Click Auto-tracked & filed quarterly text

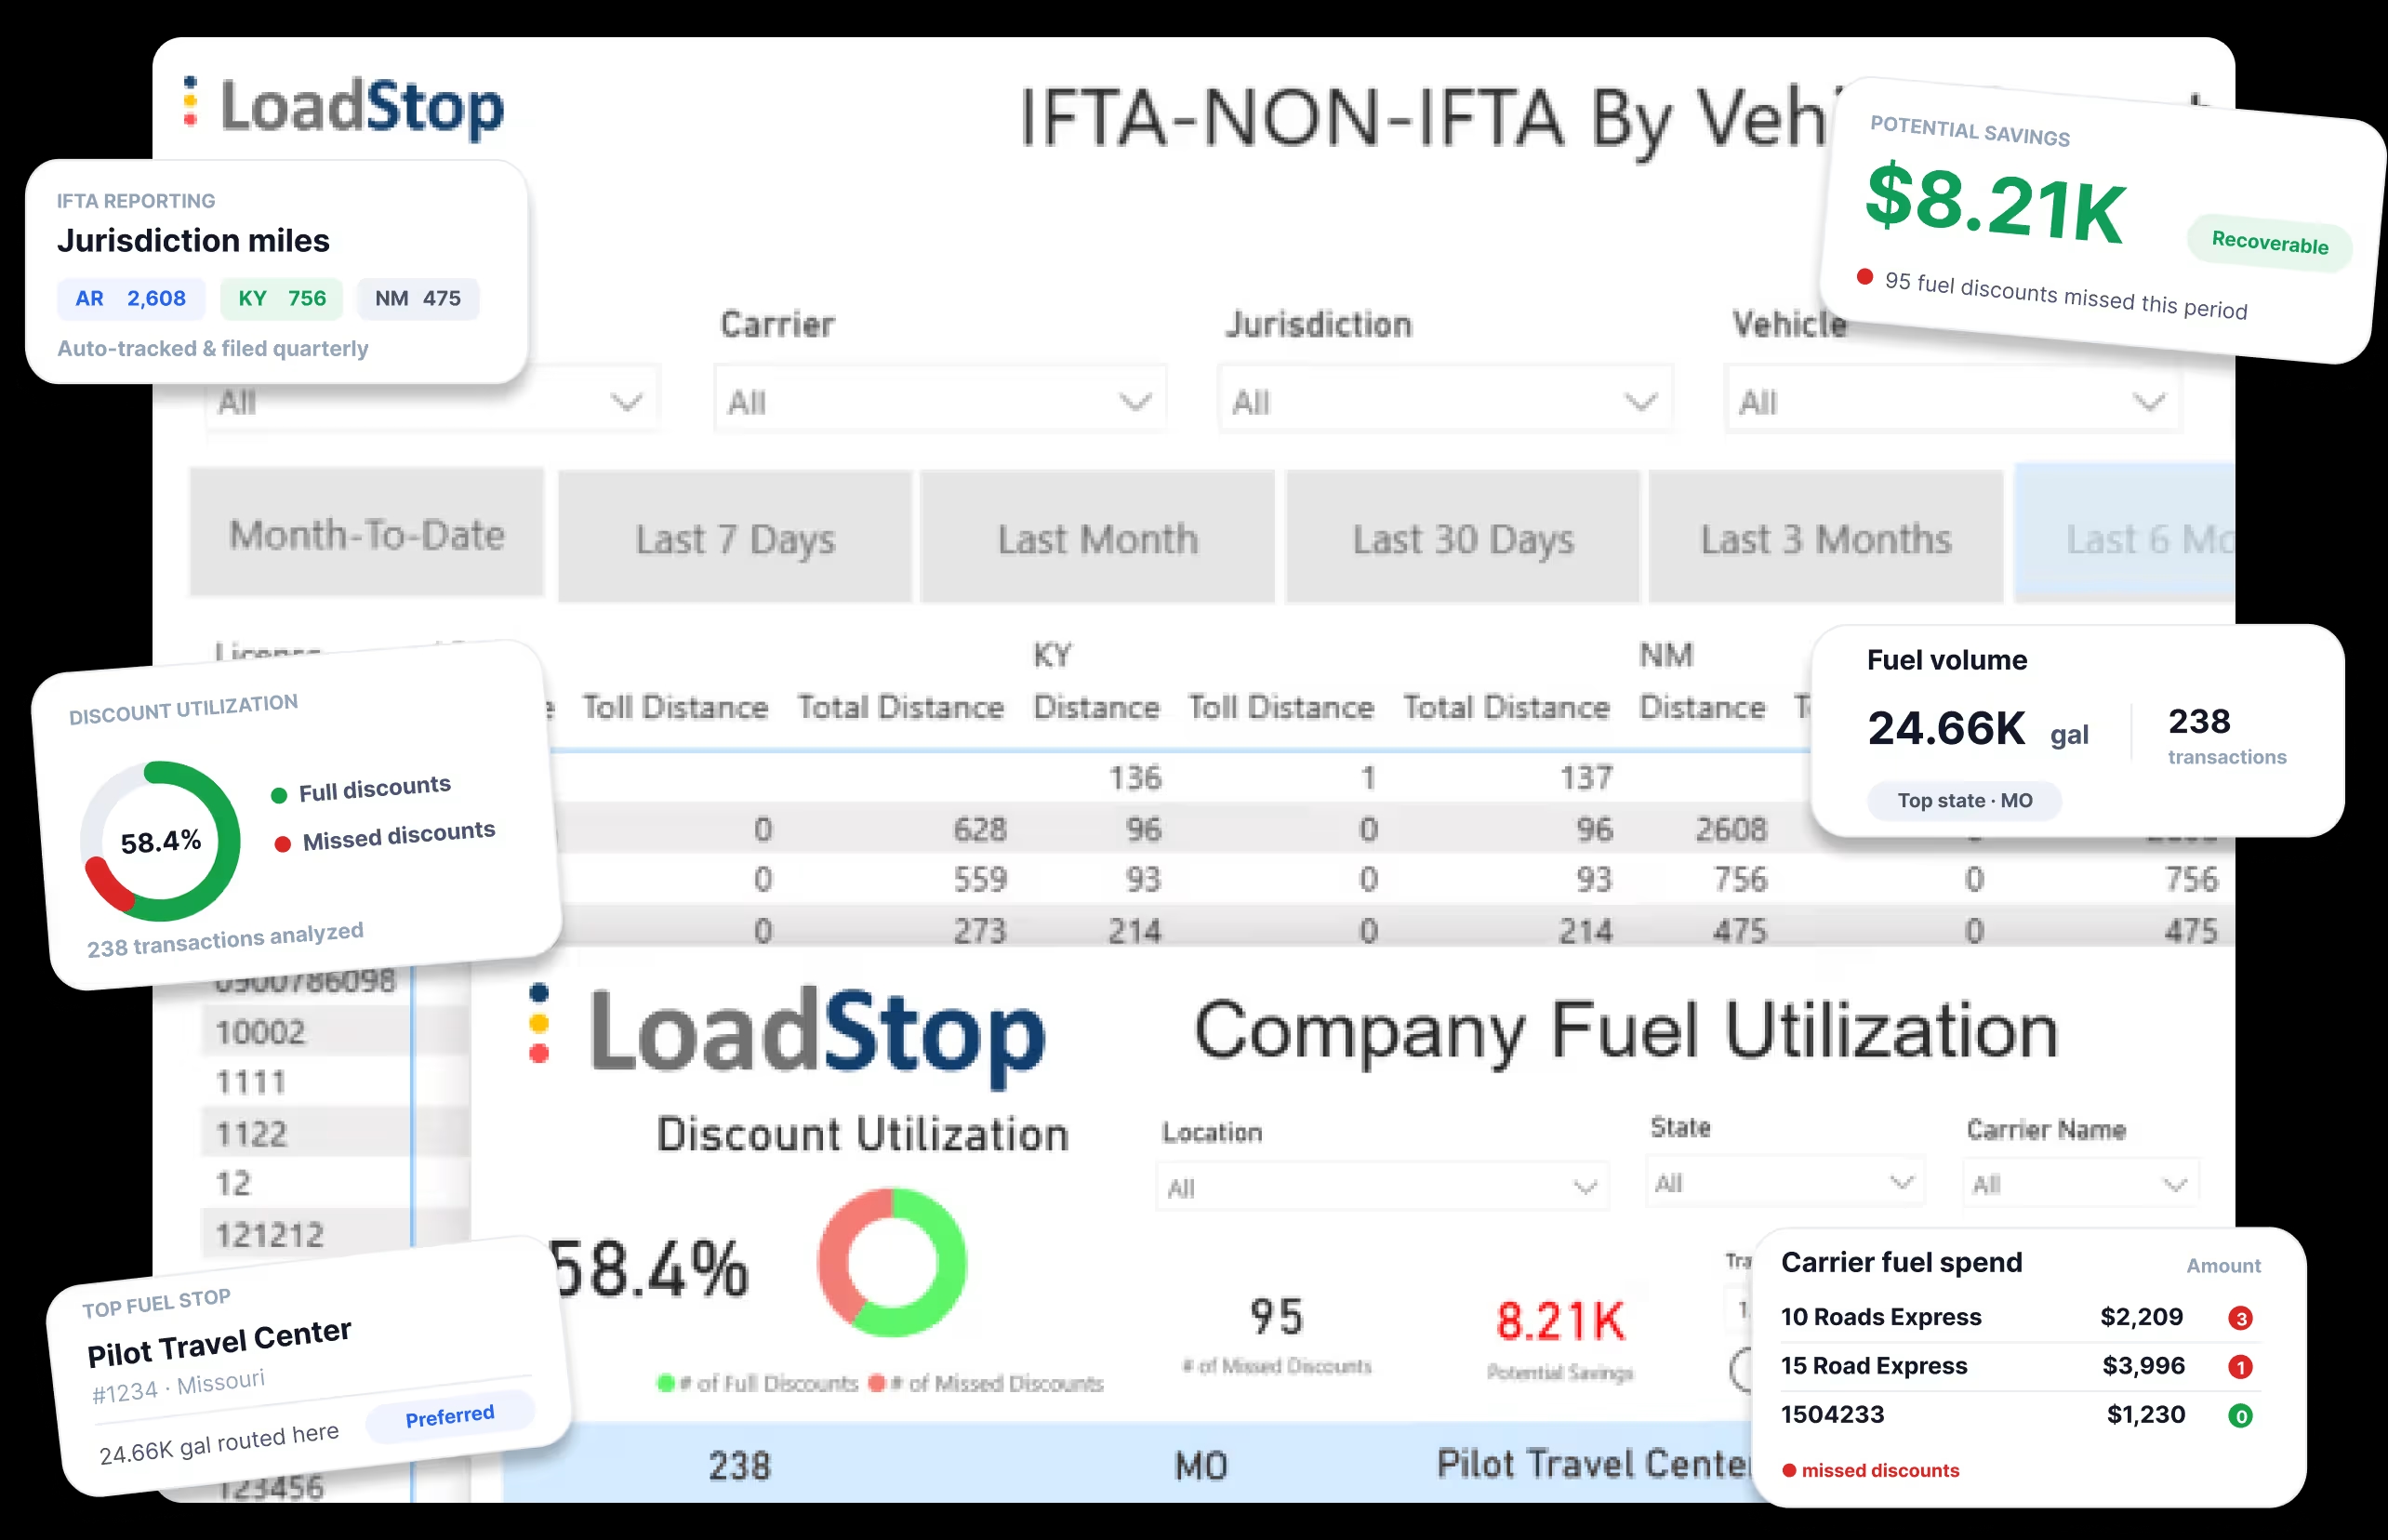212,348
